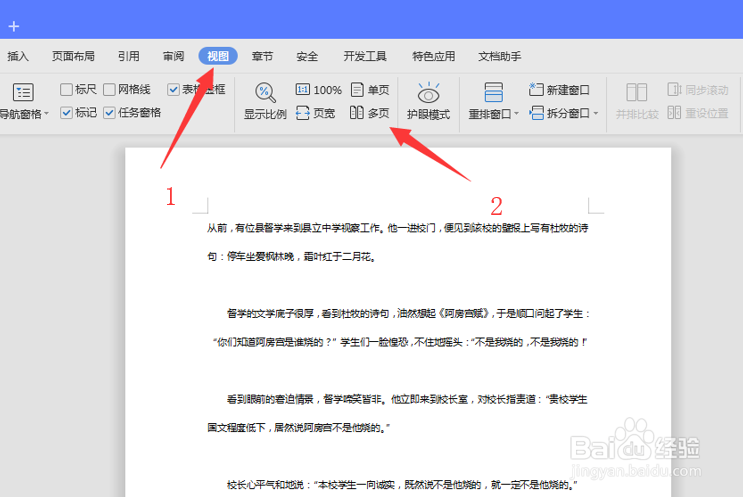Toggle the ruler (标尺) checkbox
743x497 pixels.
[x=66, y=90]
